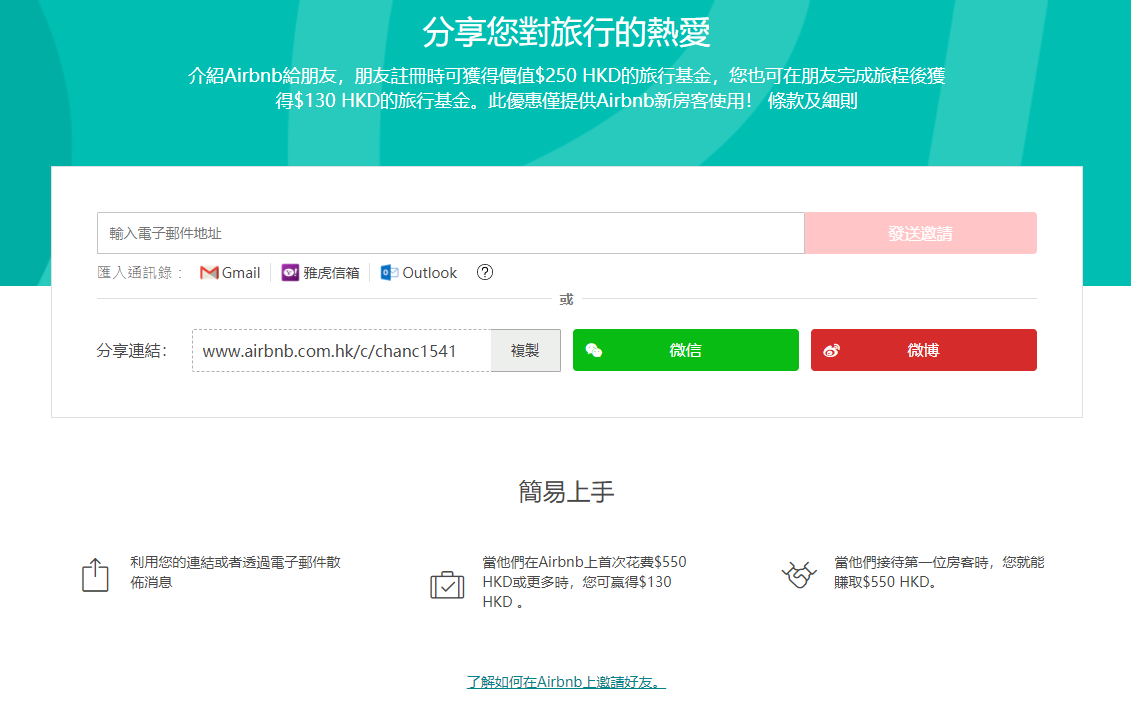The height and width of the screenshot is (714, 1131).
Task: Focus the email address input field
Action: tap(451, 233)
